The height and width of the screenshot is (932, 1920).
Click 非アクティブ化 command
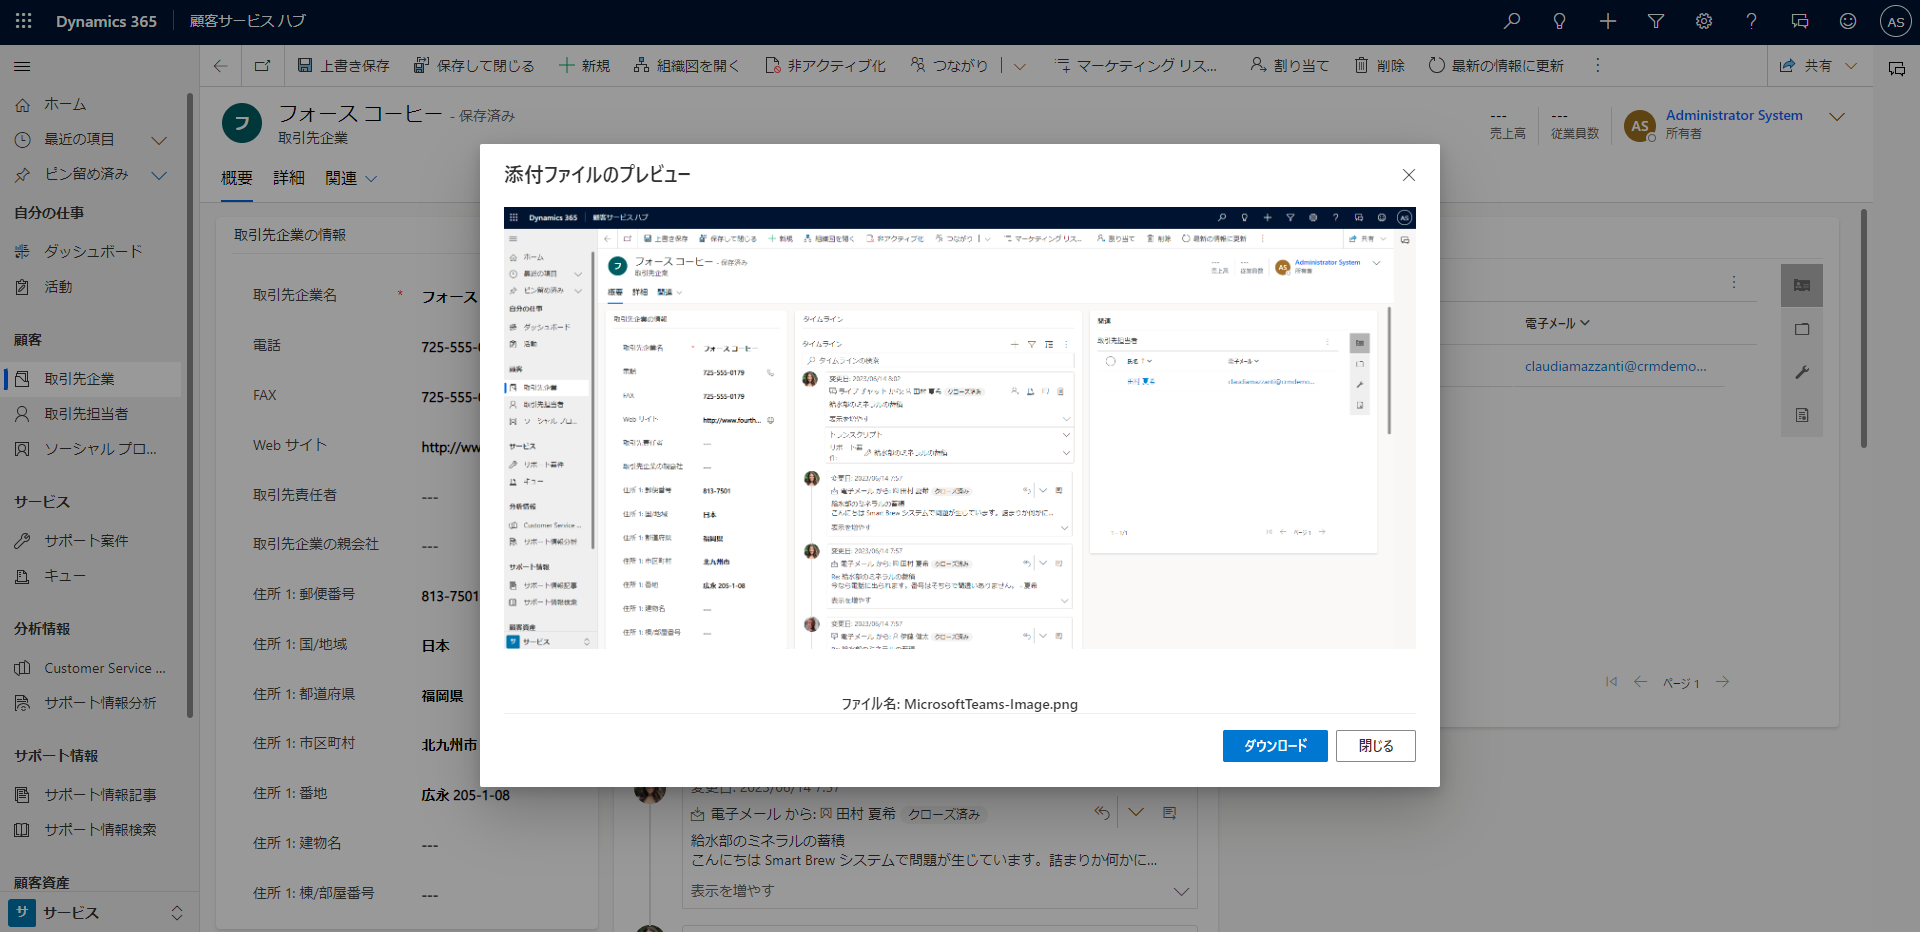pyautogui.click(x=825, y=66)
